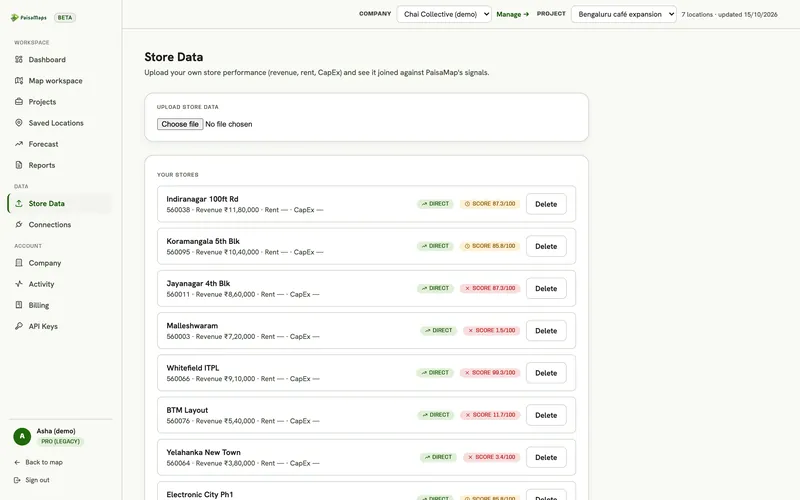800x500 pixels.
Task: Click the Dashboard grid icon
Action: (19, 60)
